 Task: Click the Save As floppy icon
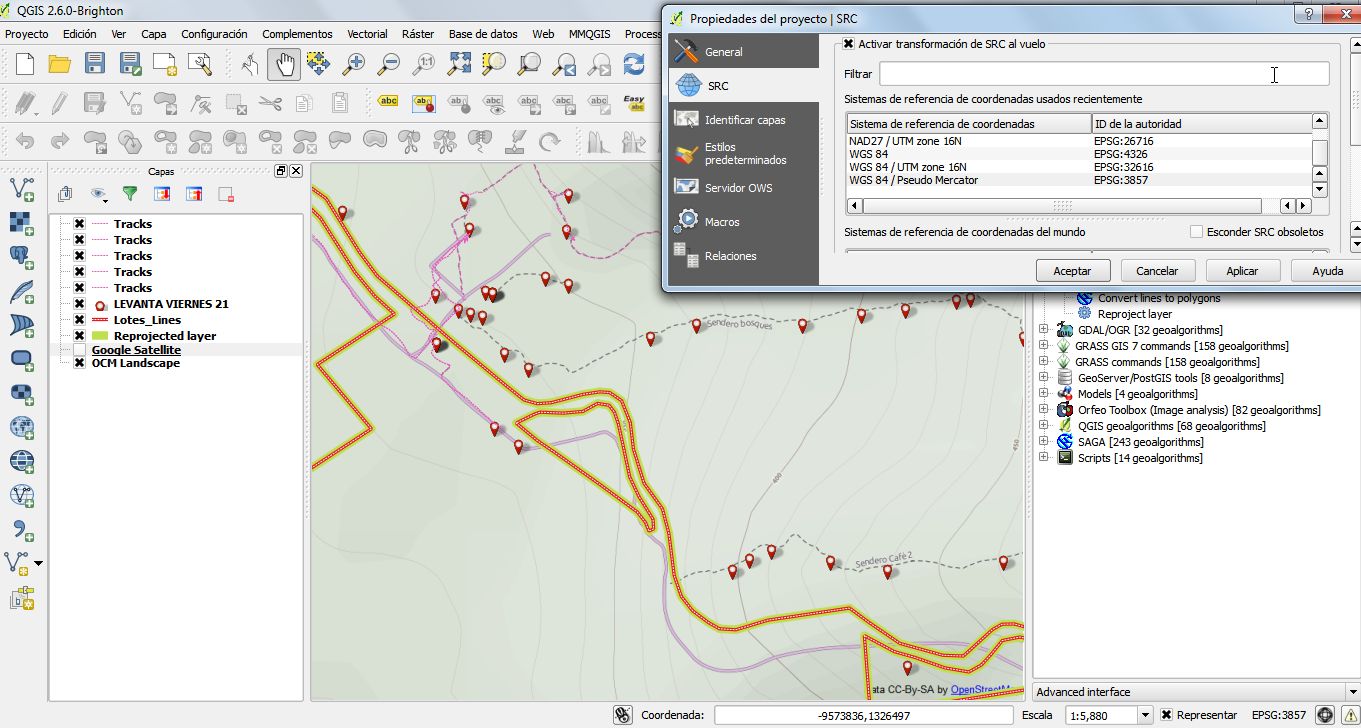(130, 64)
